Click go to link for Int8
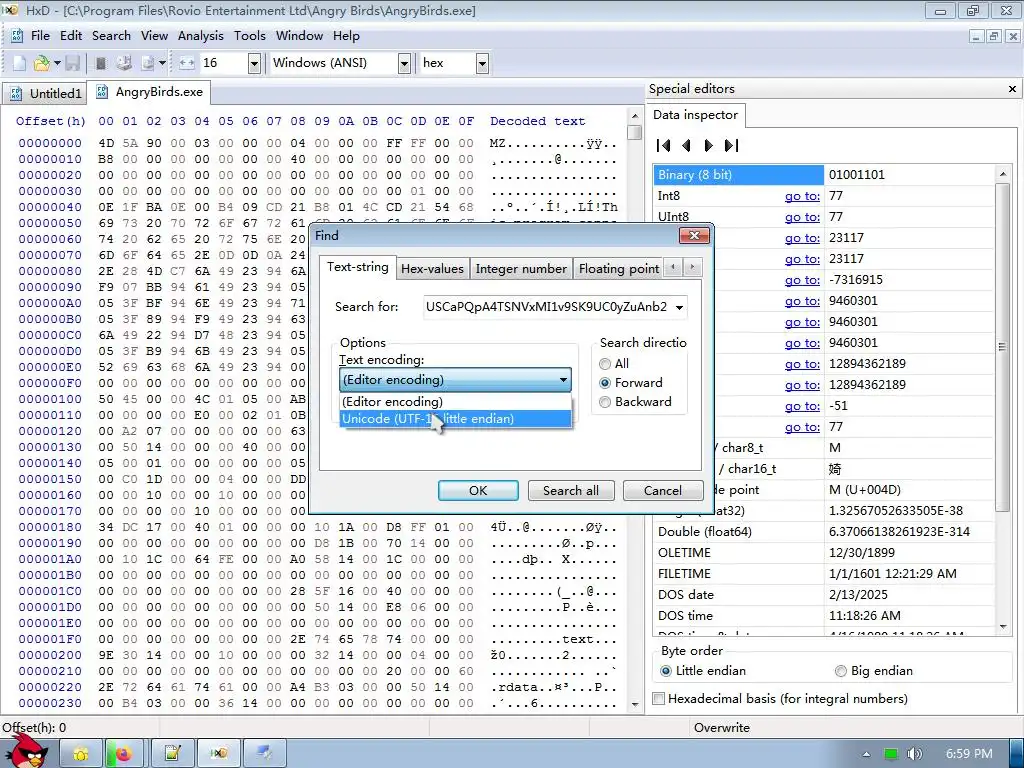Image resolution: width=1024 pixels, height=768 pixels. [802, 196]
